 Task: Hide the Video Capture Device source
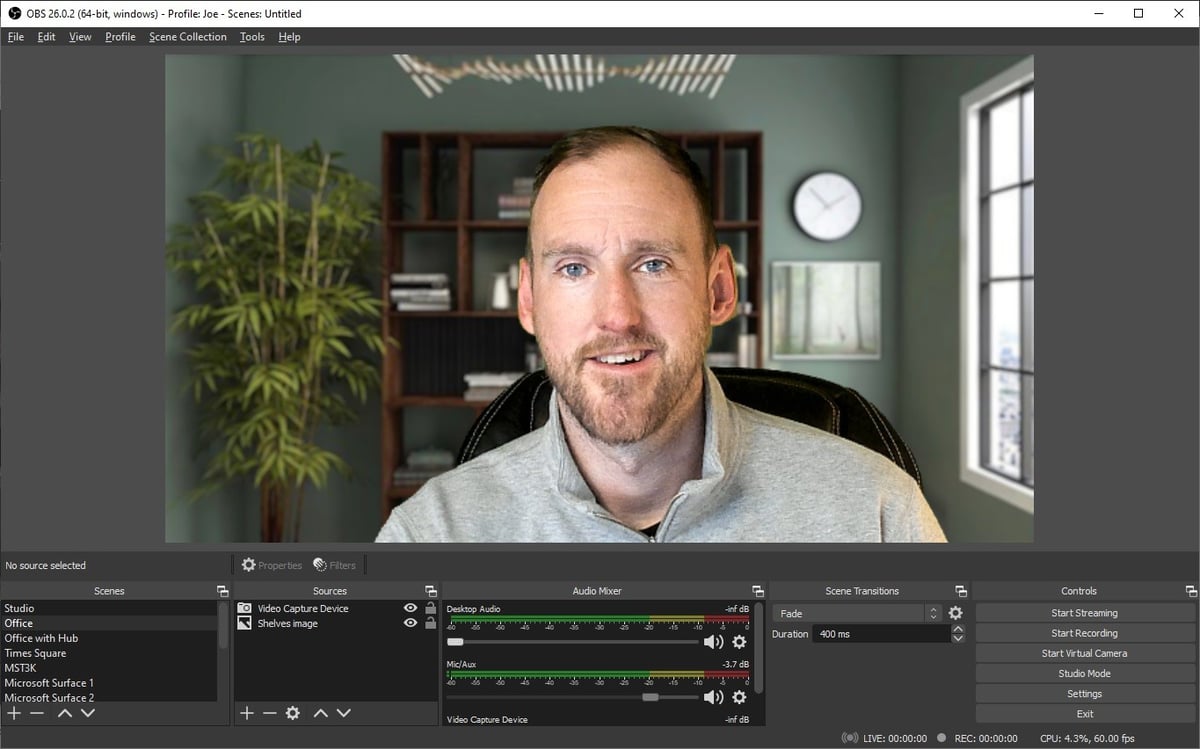pyautogui.click(x=409, y=607)
